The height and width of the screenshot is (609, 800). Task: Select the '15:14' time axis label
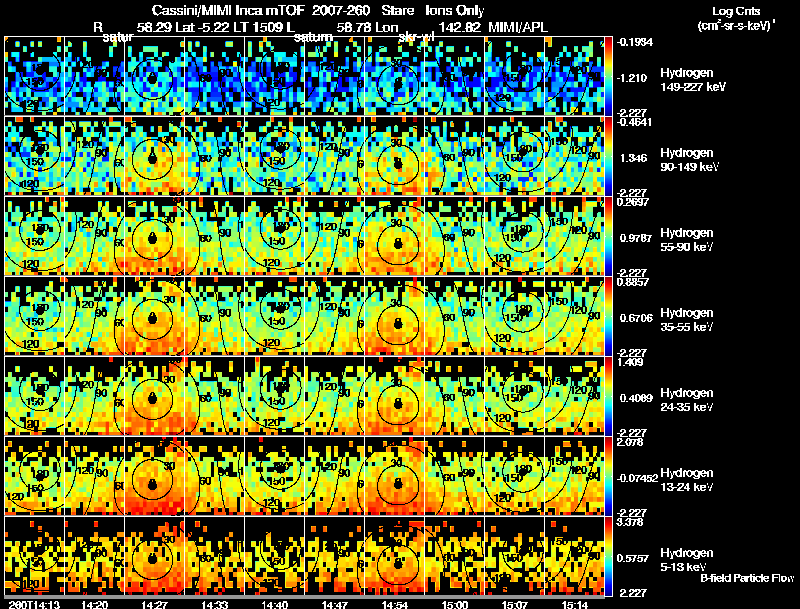(x=574, y=604)
